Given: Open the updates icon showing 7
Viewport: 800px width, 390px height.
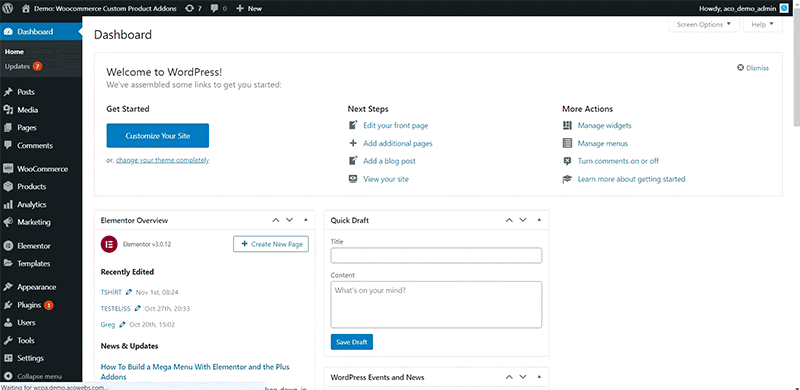Looking at the screenshot, I should 189,8.
